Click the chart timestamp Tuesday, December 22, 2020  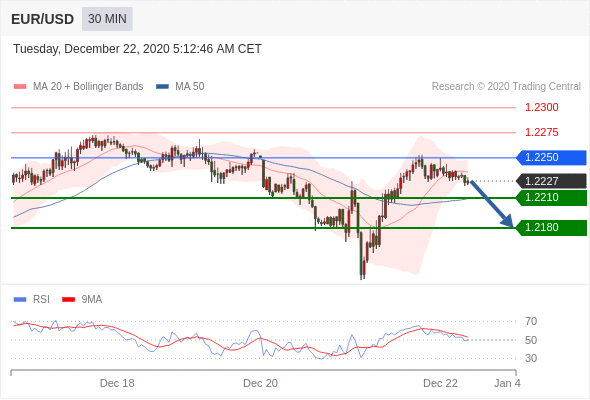pyautogui.click(x=137, y=49)
